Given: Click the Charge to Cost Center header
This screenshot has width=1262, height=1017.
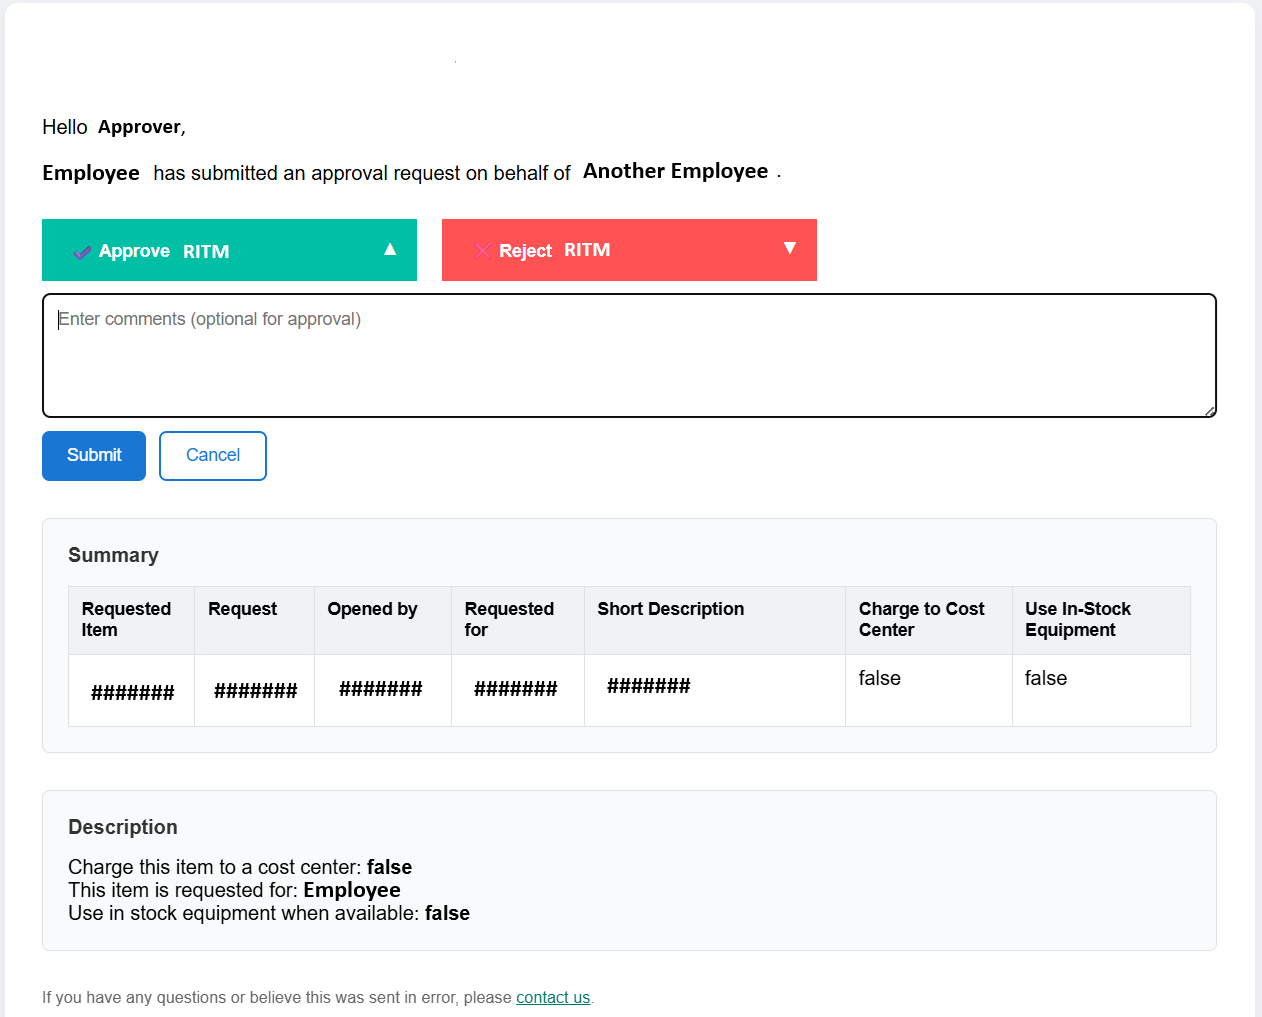Looking at the screenshot, I should point(921,619).
